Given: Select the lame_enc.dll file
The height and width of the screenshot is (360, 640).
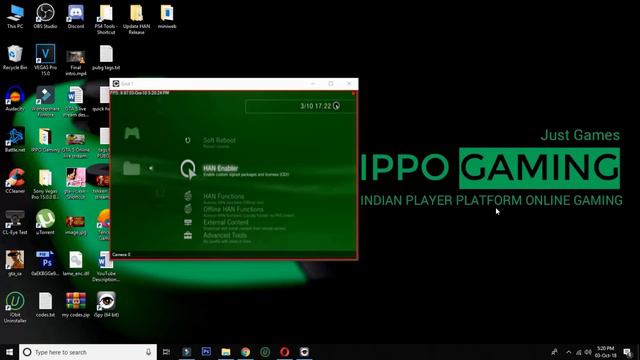Looking at the screenshot, I should coord(76,264).
